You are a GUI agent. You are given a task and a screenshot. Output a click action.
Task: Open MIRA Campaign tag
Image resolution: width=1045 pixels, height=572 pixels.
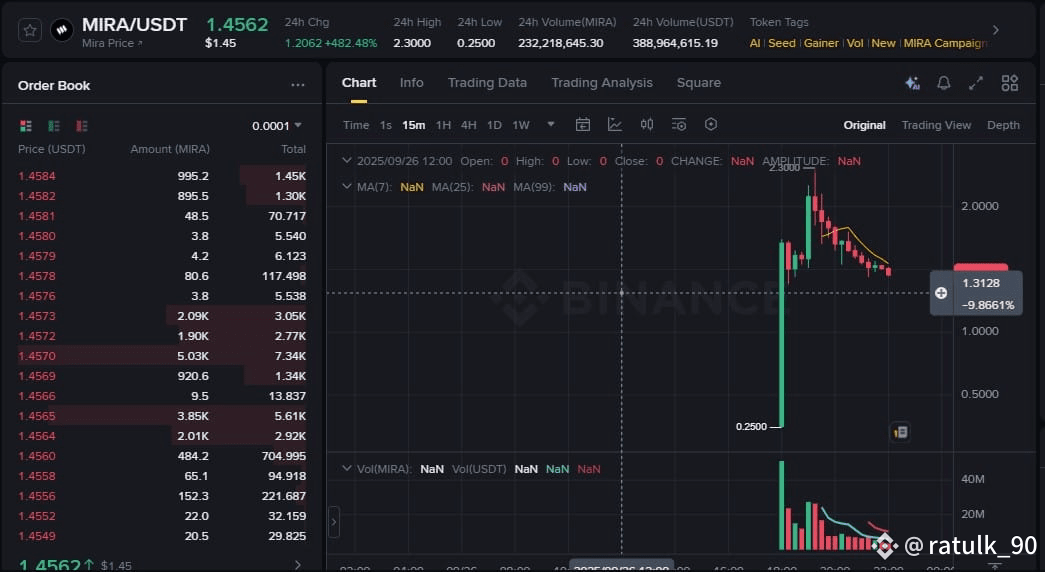point(945,43)
